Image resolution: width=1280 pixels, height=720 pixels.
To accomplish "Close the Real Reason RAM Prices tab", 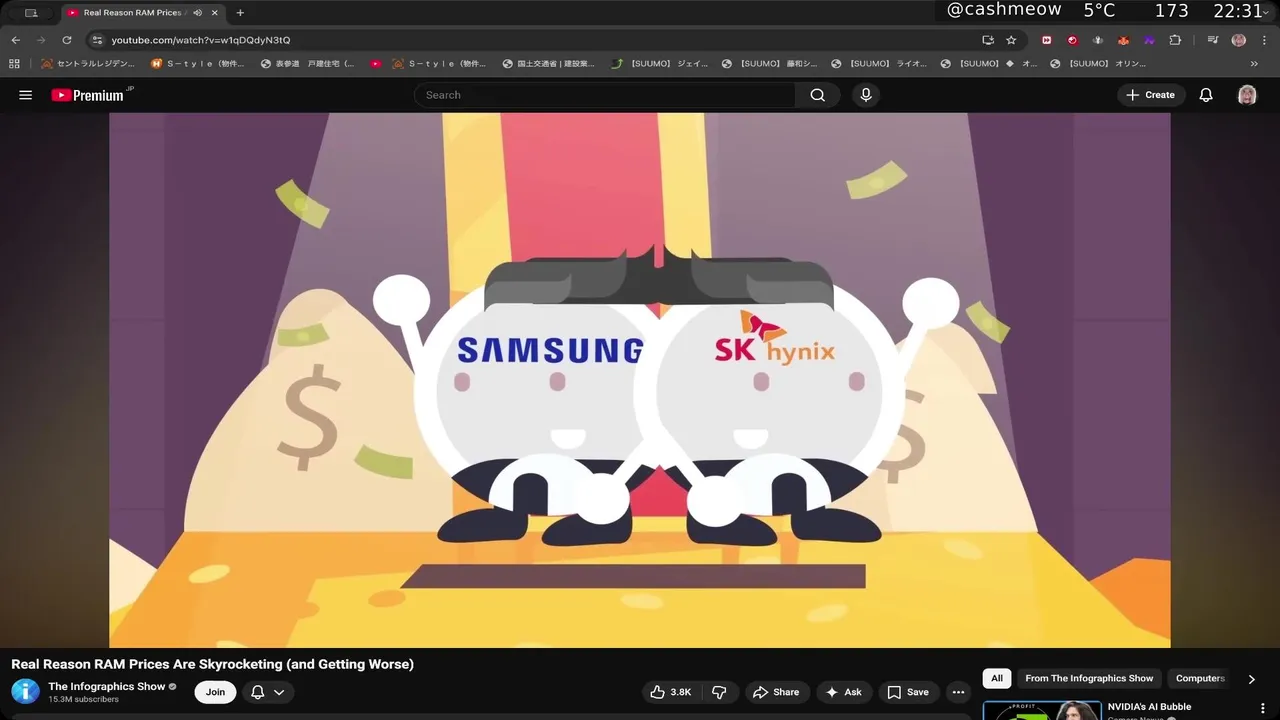I will (x=214, y=13).
